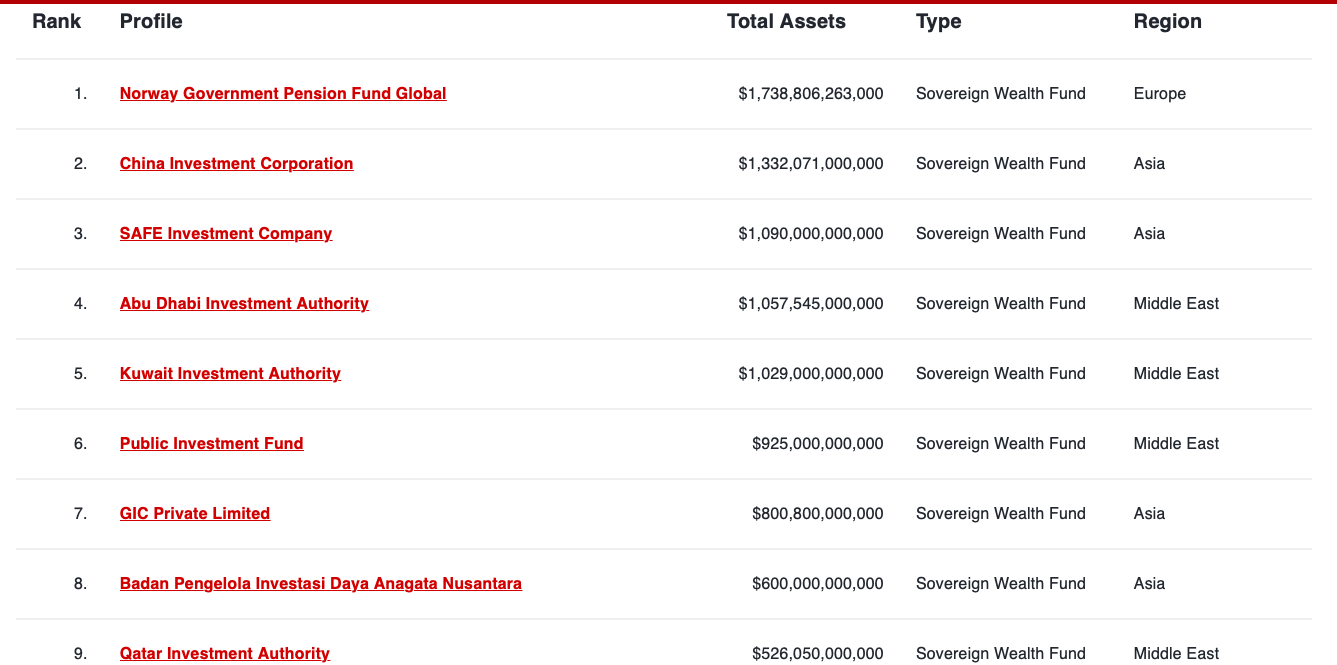The image size is (1337, 665).
Task: Open the Kuwait Investment Authority link
Action: pos(230,373)
